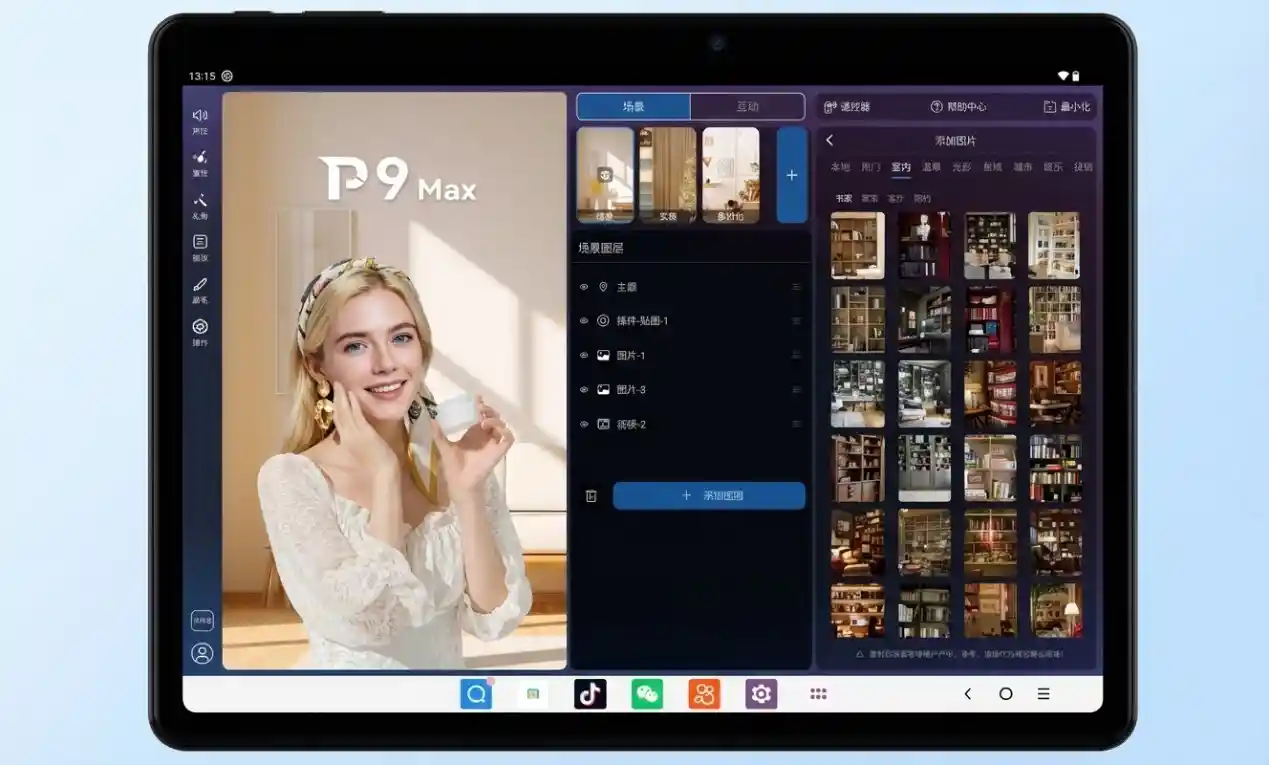Go back with the add-image panel chevron
This screenshot has height=765, width=1269.
pos(830,141)
